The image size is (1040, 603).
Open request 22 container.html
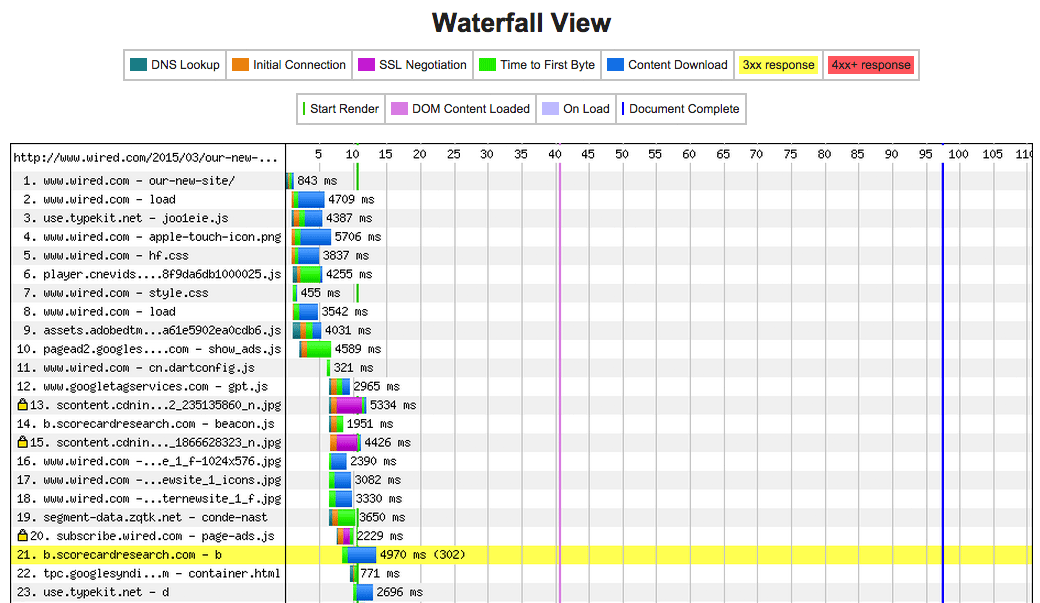(x=149, y=573)
